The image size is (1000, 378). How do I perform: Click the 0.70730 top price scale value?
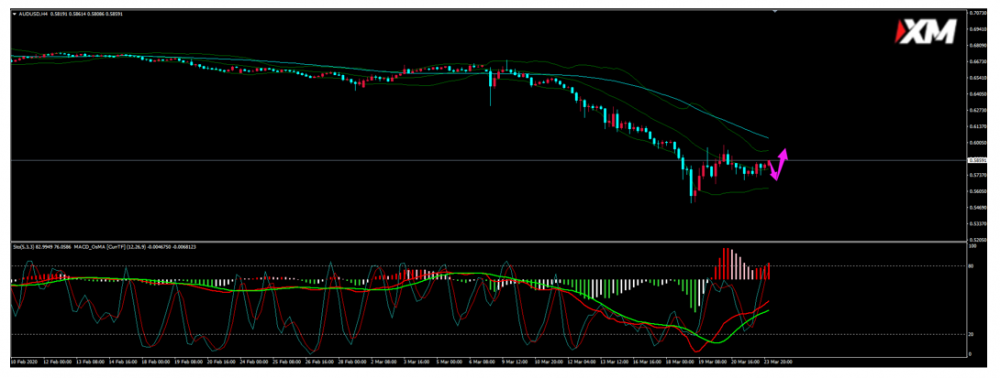pyautogui.click(x=992, y=13)
